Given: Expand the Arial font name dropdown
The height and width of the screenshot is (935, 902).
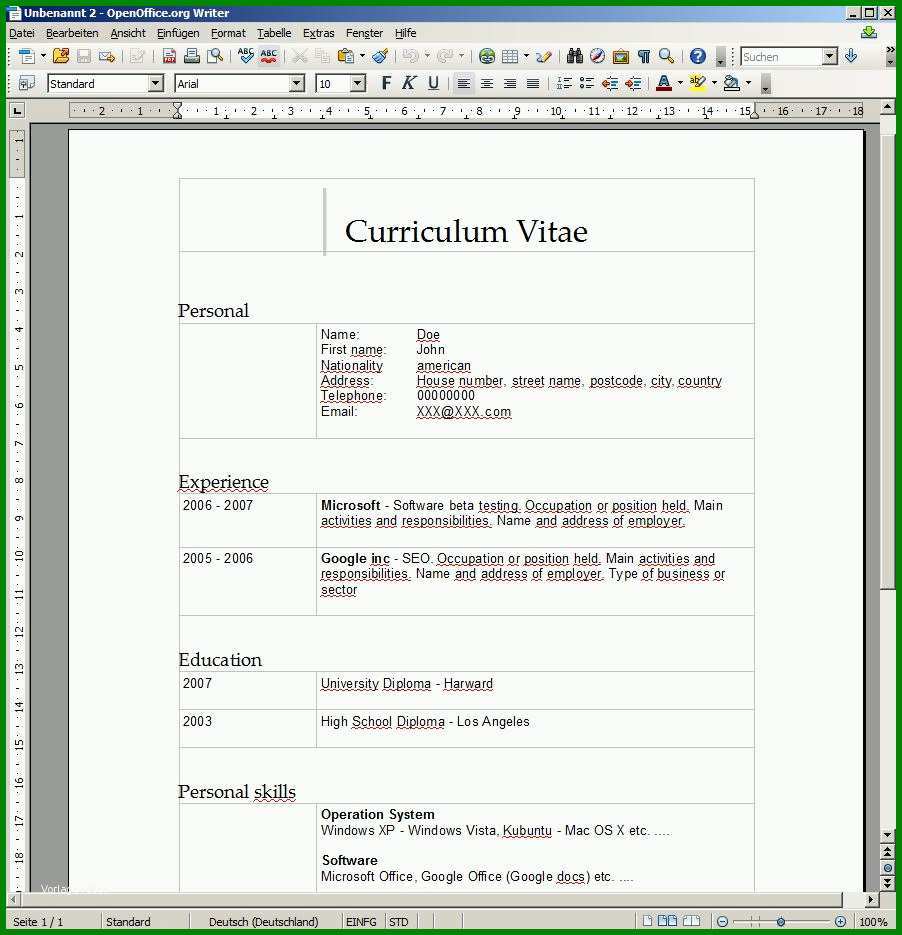Looking at the screenshot, I should pyautogui.click(x=297, y=83).
